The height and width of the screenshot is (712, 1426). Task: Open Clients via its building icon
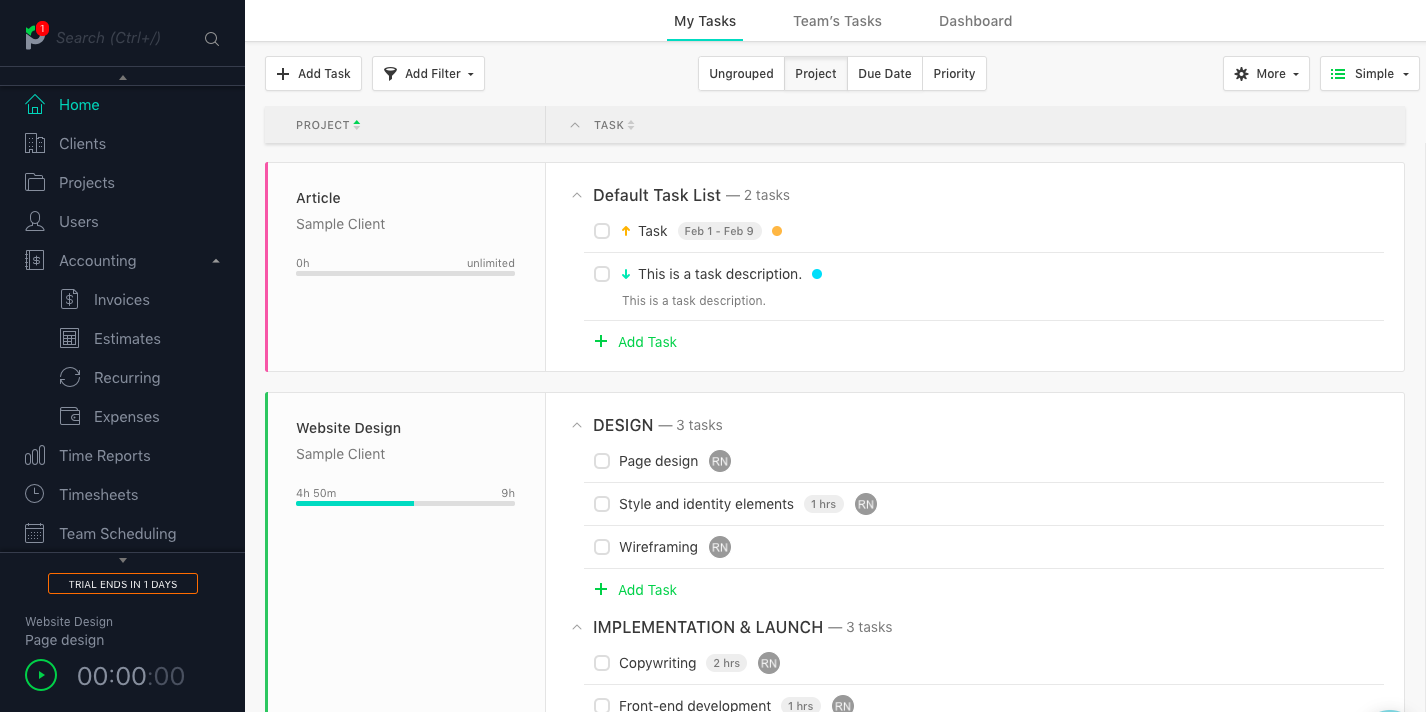35,144
